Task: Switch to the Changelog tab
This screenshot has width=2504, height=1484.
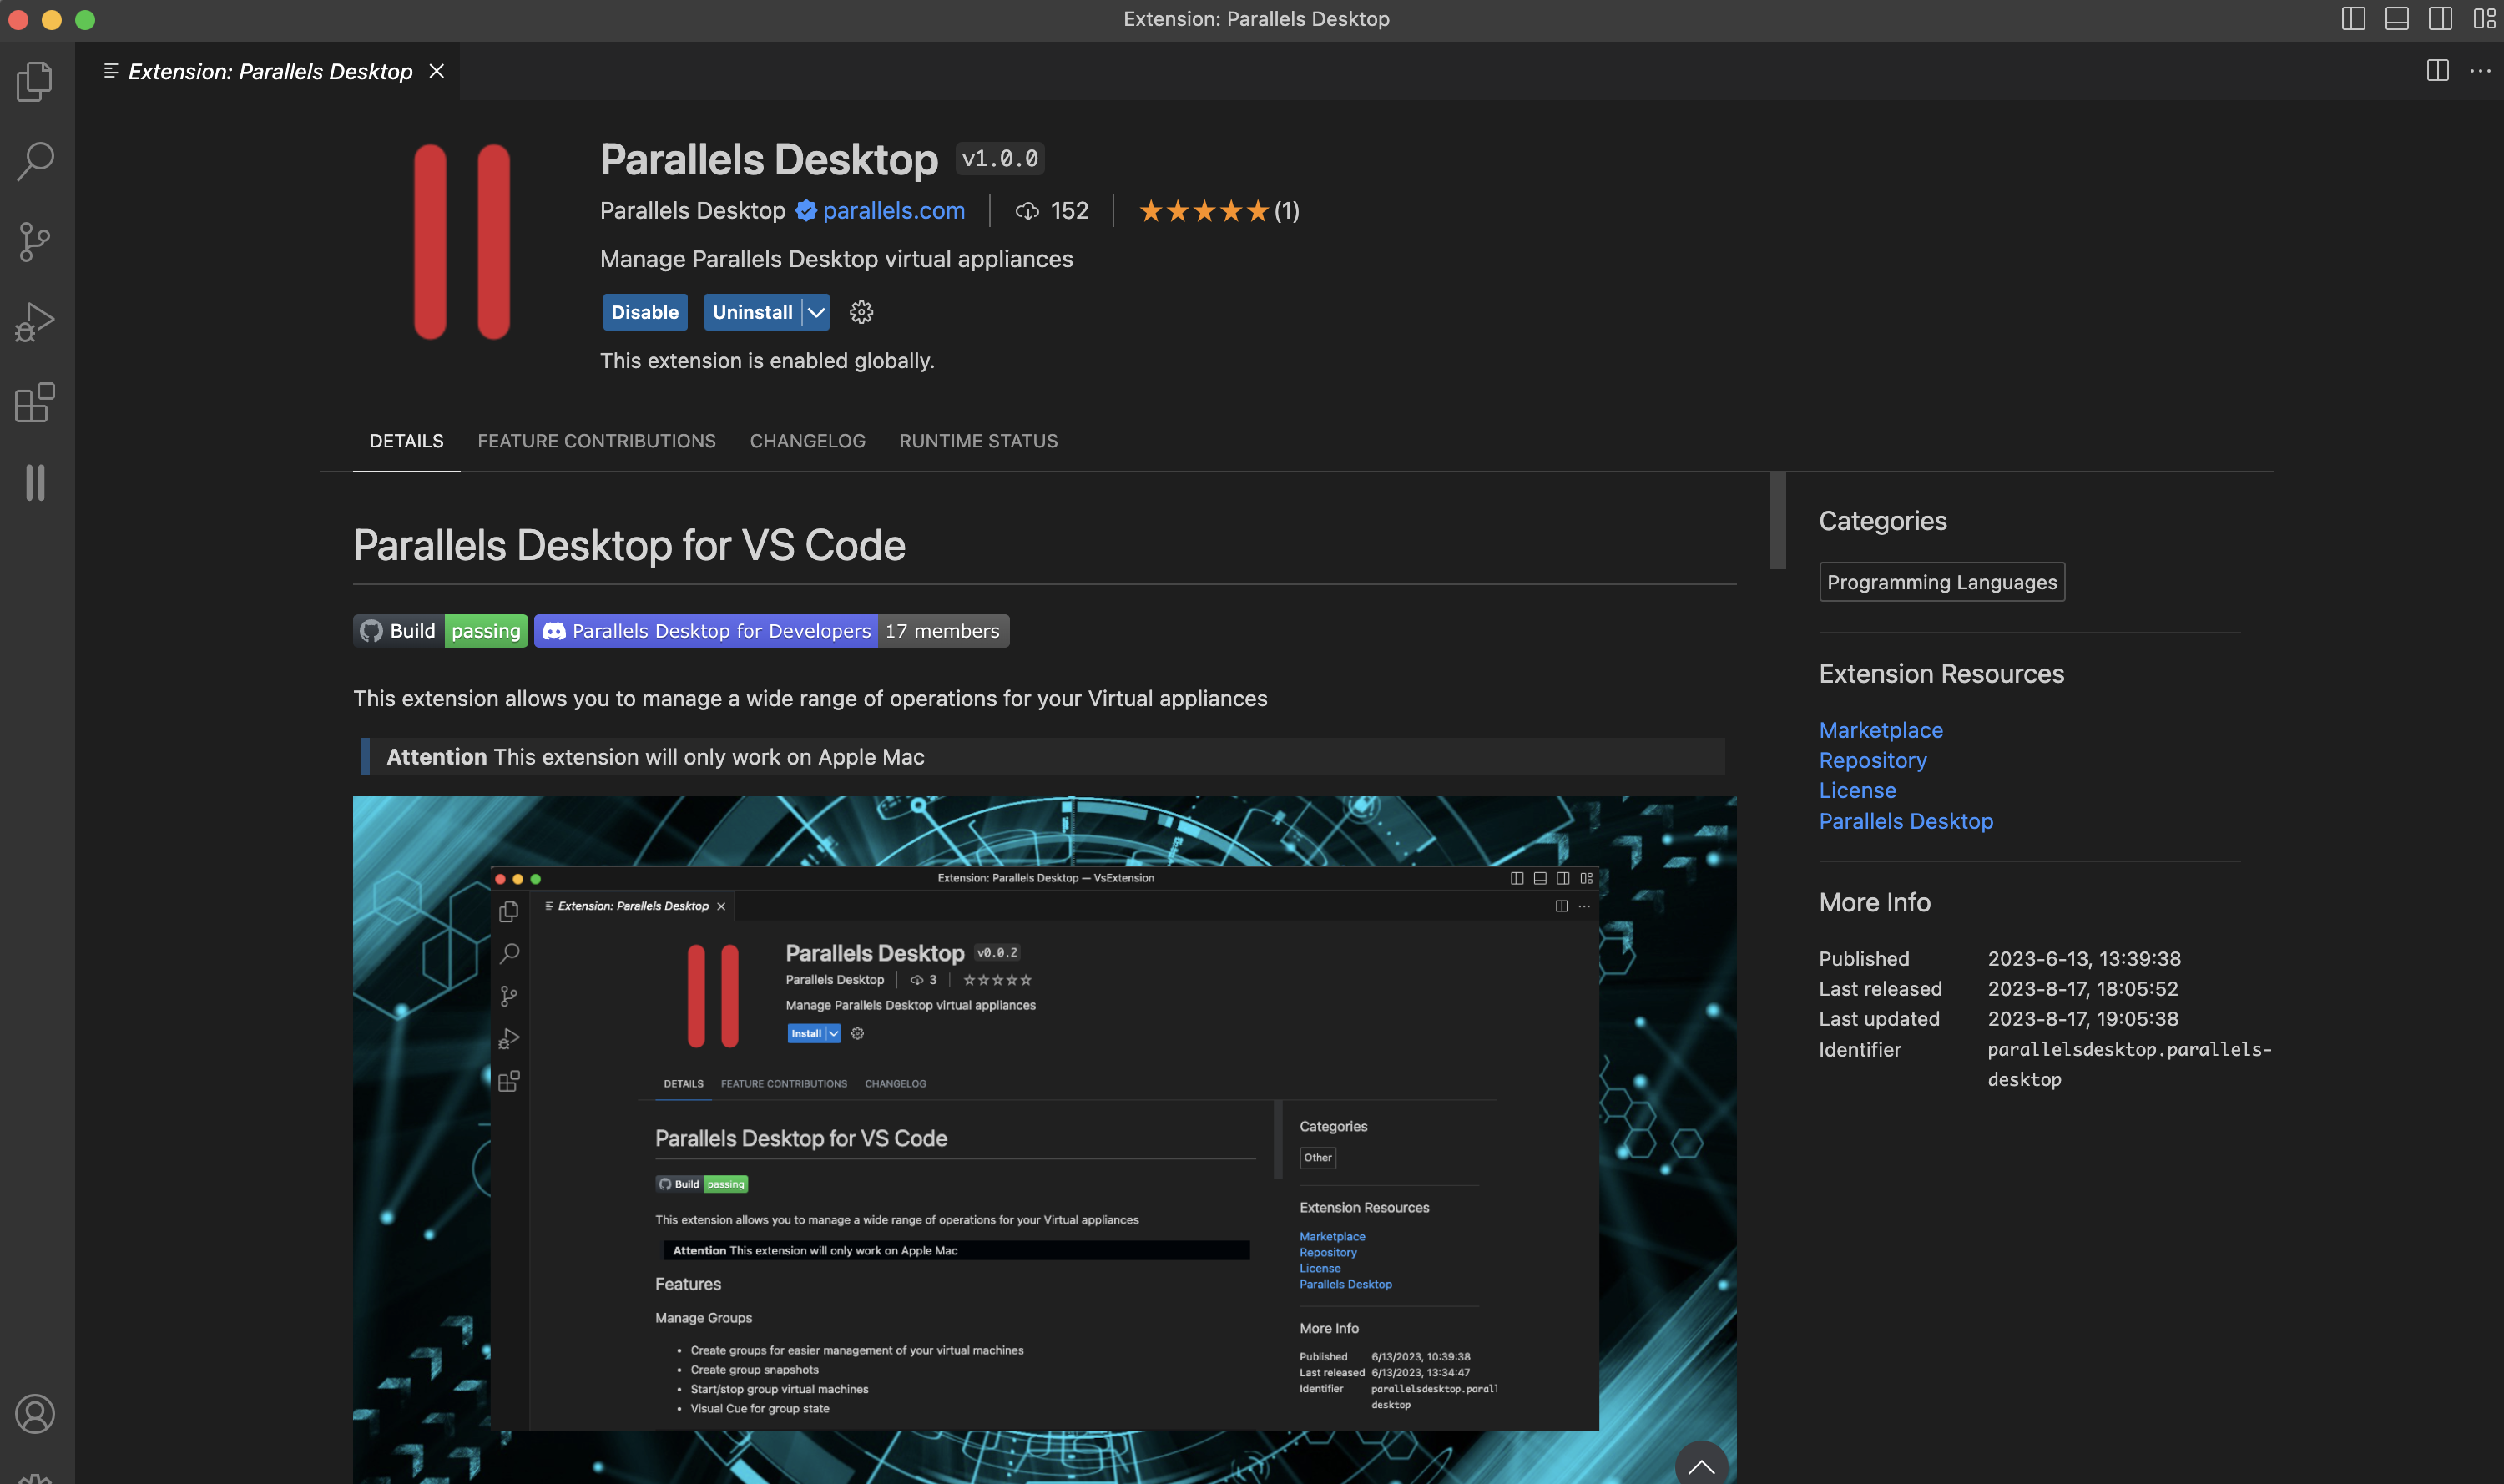Action: coord(807,441)
